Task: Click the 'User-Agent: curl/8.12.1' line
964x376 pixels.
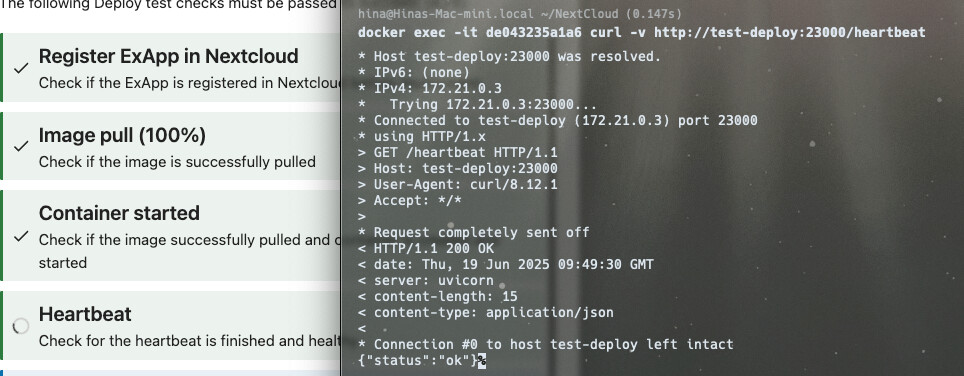Action: [457, 184]
